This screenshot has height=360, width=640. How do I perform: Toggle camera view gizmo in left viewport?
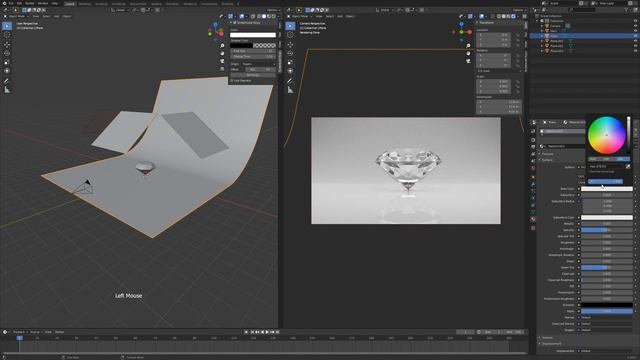tap(222, 61)
